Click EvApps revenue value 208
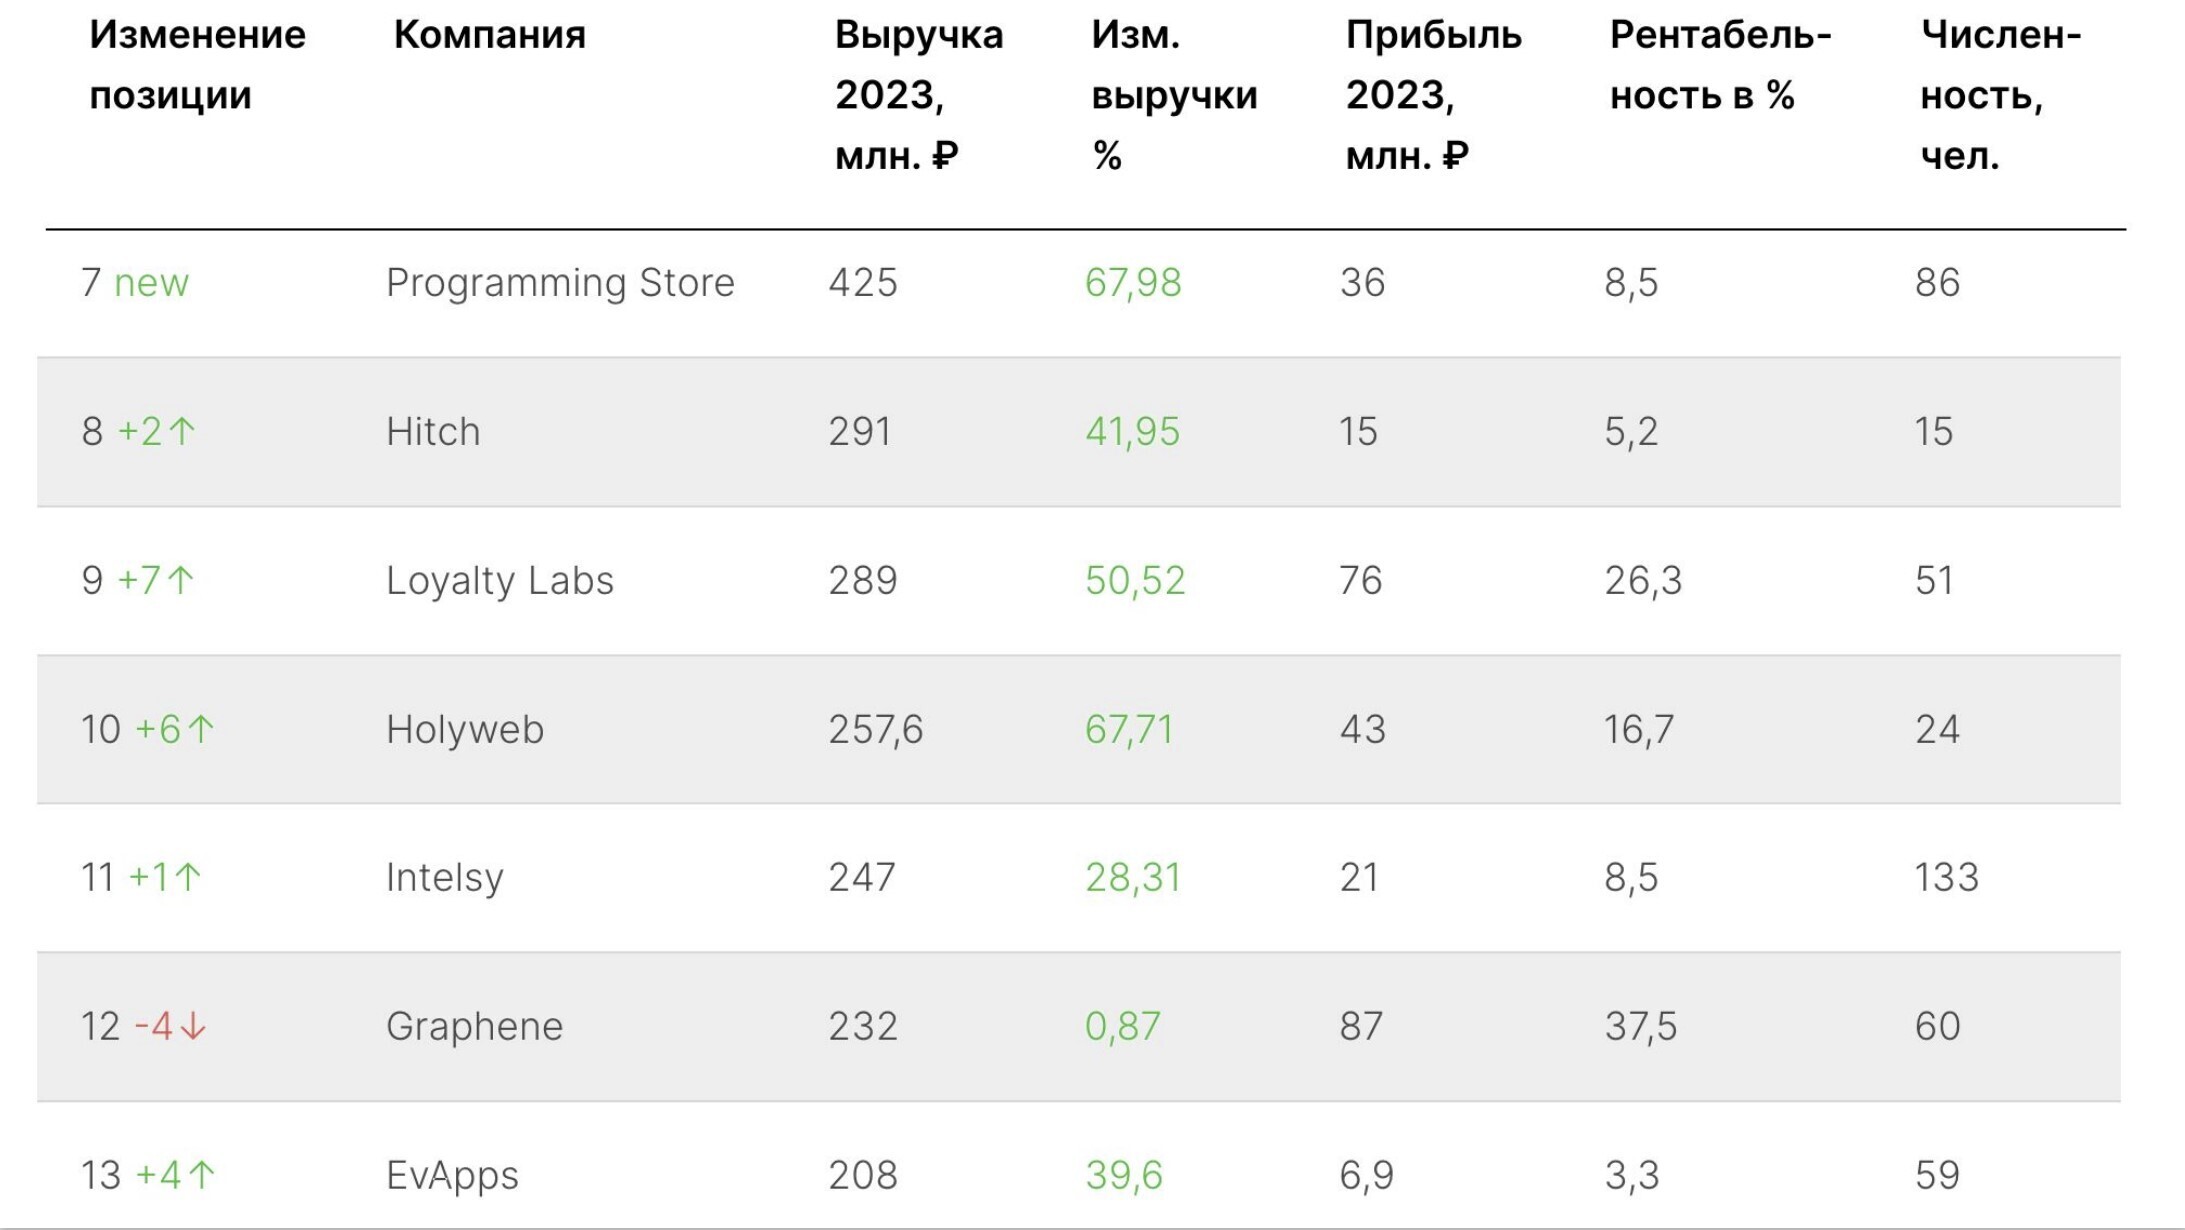The width and height of the screenshot is (2185, 1230). 862,1174
